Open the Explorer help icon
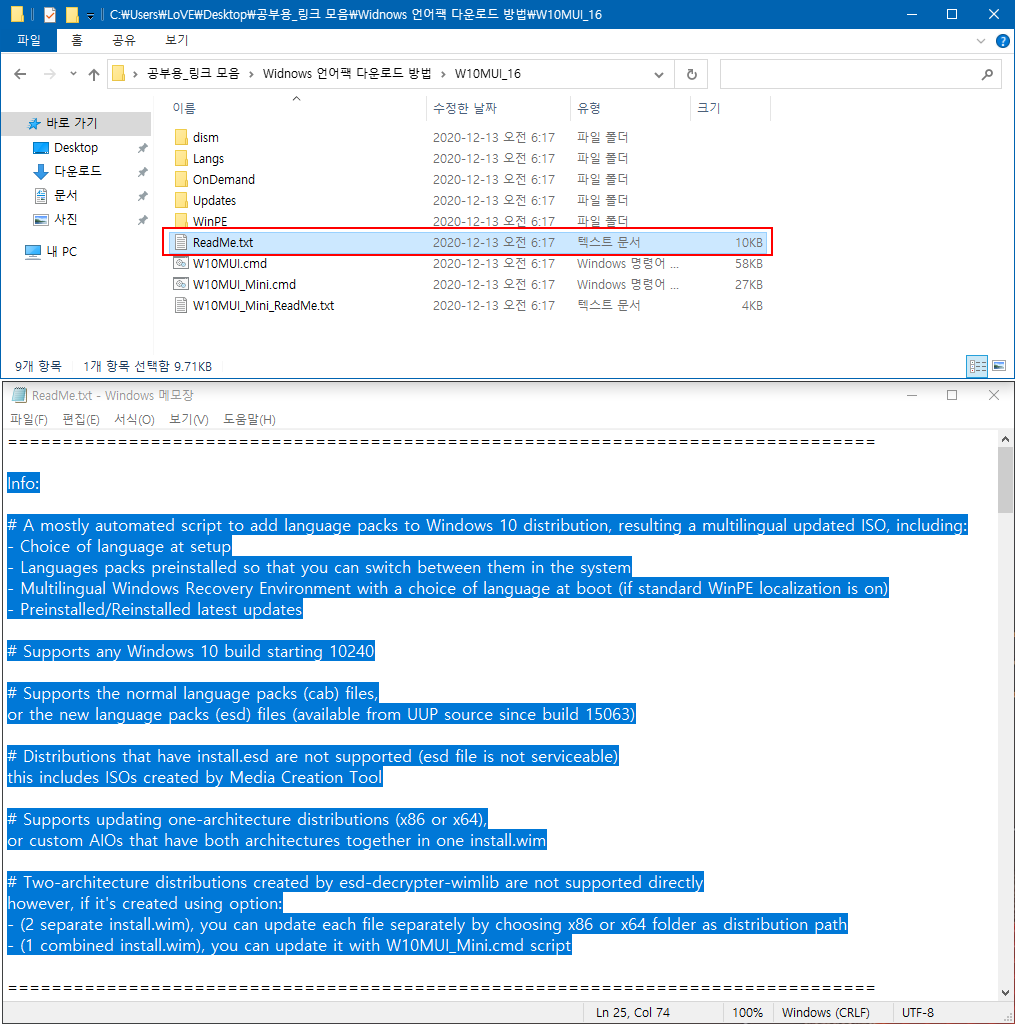Image resolution: width=1015 pixels, height=1024 pixels. click(x=1003, y=41)
